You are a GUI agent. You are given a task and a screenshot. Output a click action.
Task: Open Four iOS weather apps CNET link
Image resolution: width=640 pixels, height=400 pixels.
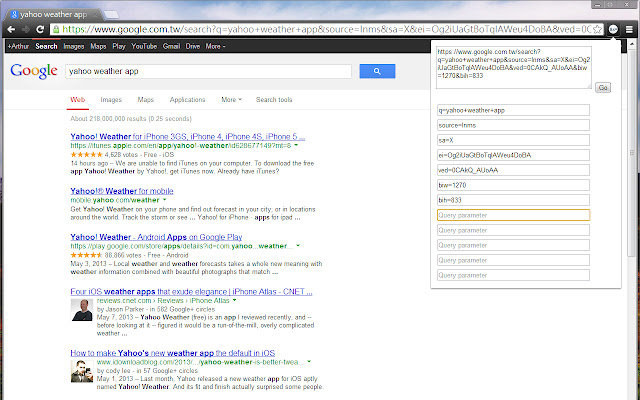click(x=191, y=292)
